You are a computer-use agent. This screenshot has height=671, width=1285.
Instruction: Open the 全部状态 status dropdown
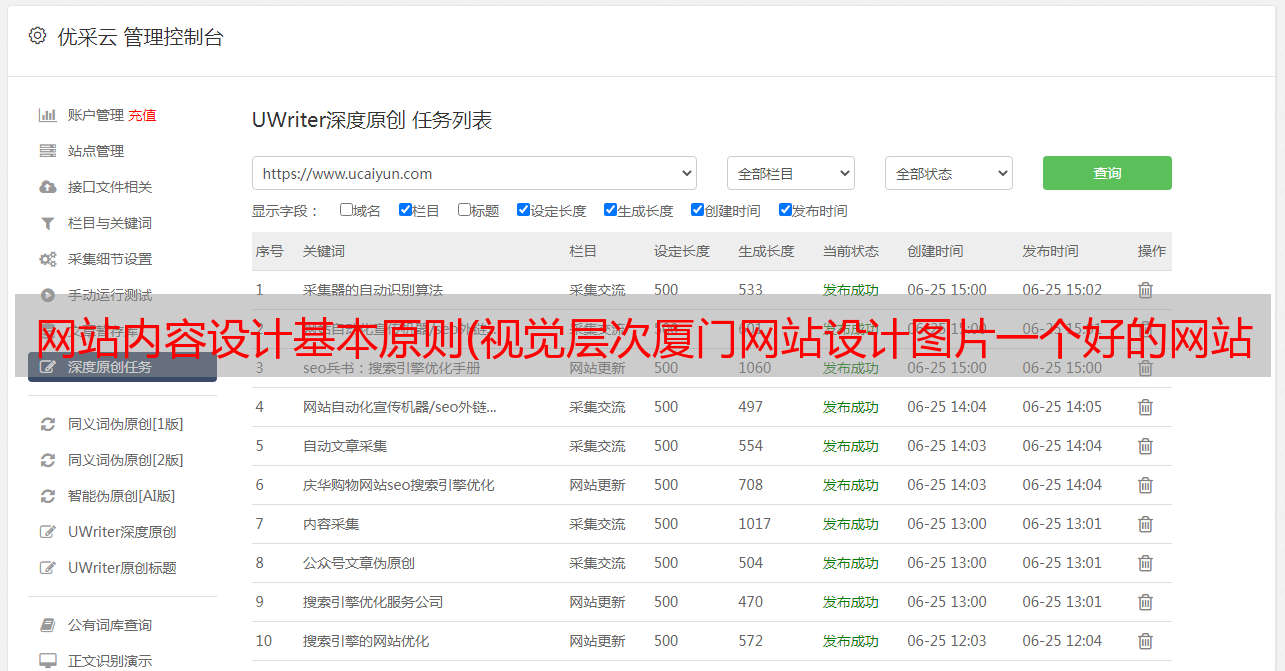click(x=948, y=173)
